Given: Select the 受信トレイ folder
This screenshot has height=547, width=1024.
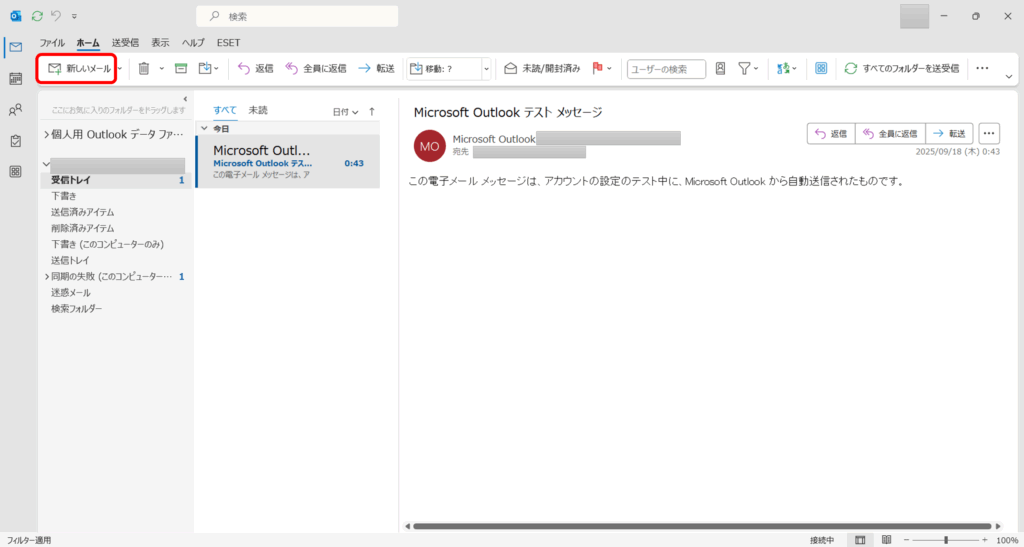Looking at the screenshot, I should [x=116, y=180].
